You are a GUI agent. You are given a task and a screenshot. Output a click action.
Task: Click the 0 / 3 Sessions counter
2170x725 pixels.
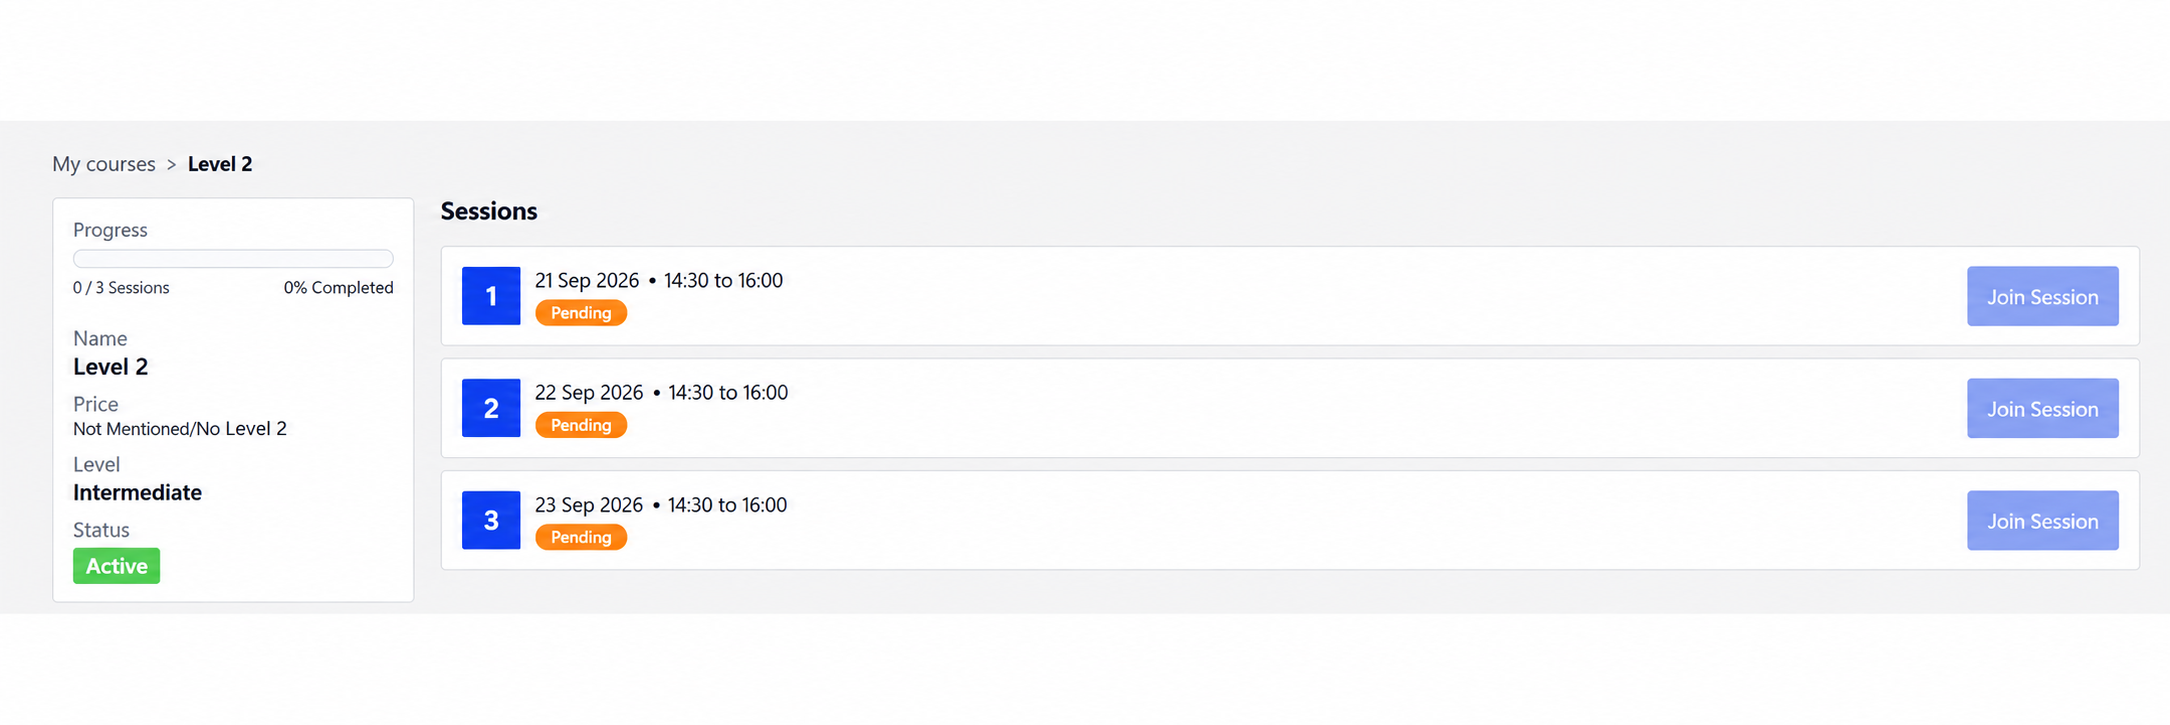point(121,288)
